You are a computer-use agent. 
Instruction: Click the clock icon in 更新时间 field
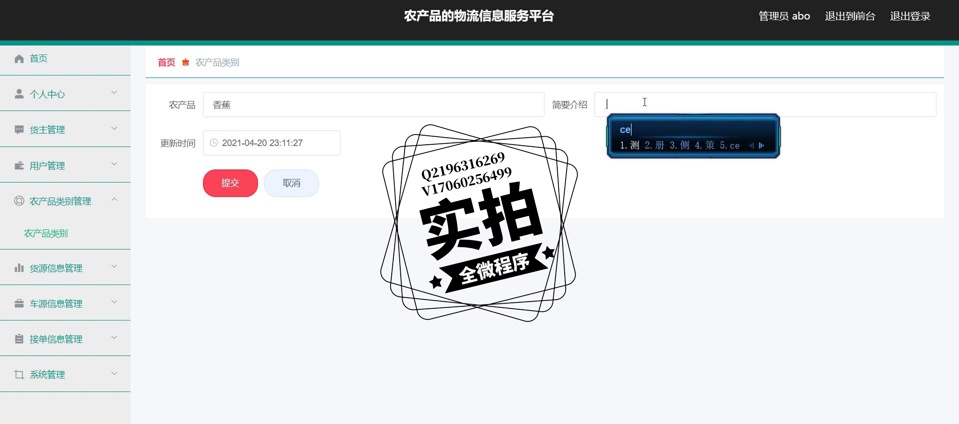[213, 143]
